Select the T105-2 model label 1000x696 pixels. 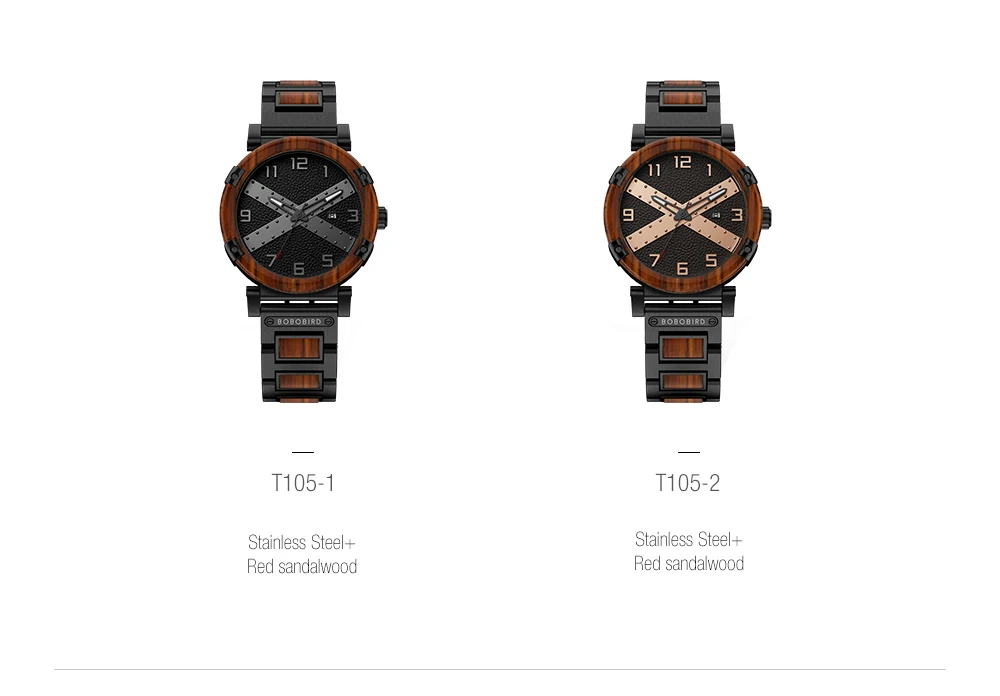pos(688,483)
